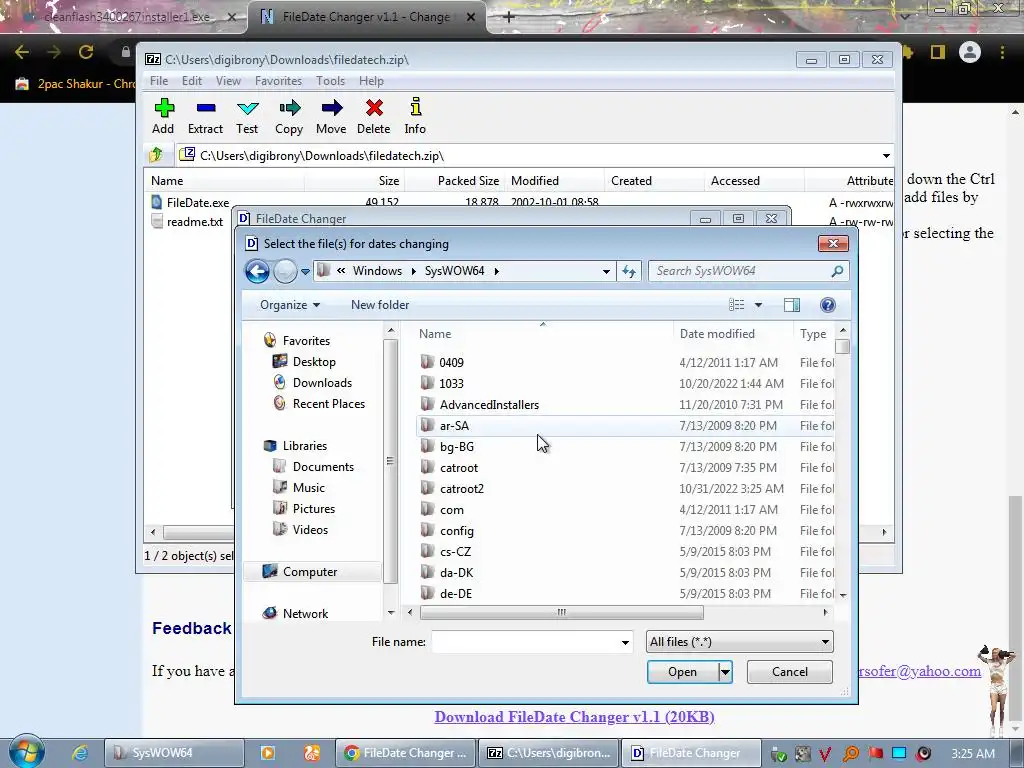Expand the File name history dropdown
The width and height of the screenshot is (1024, 768).
click(625, 643)
